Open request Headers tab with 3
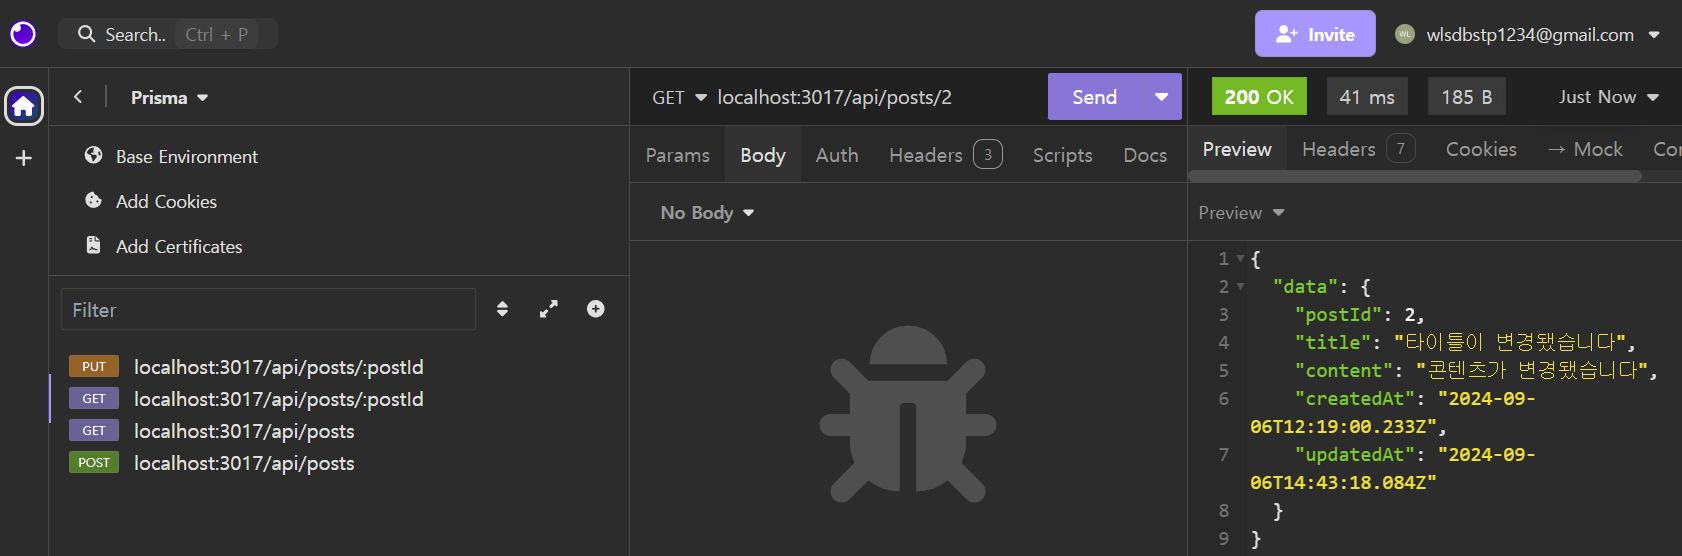The width and height of the screenshot is (1682, 556). (x=945, y=155)
